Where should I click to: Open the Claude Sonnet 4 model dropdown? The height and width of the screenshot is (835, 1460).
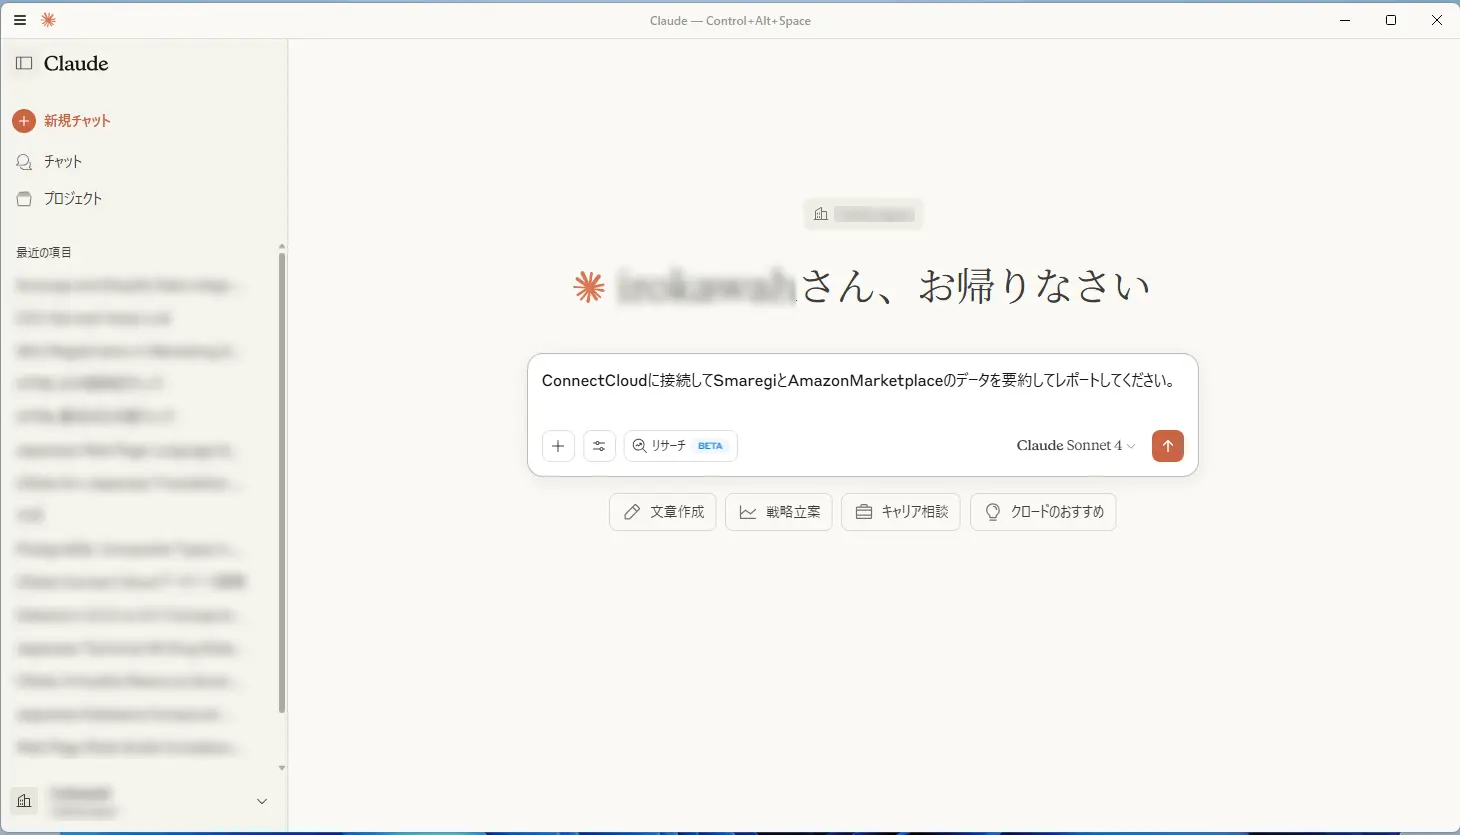click(1074, 446)
